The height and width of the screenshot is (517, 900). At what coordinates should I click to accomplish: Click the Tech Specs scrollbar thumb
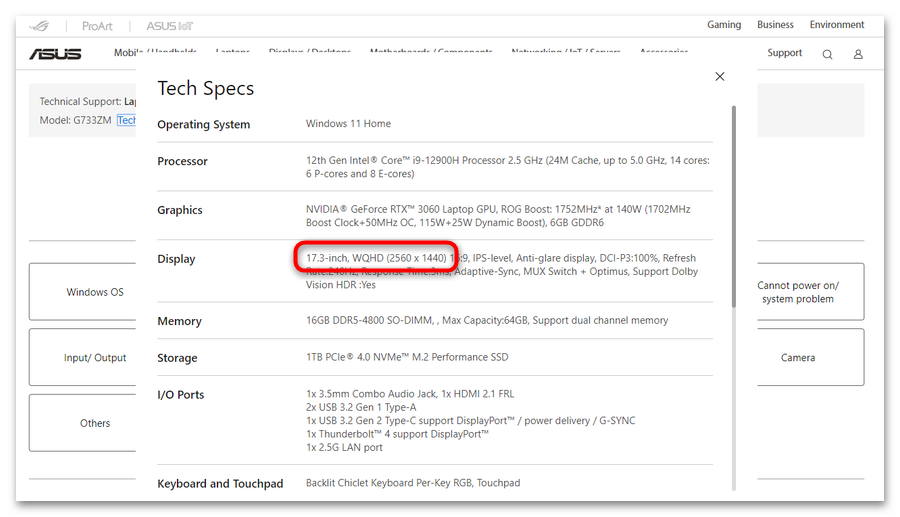tap(734, 207)
